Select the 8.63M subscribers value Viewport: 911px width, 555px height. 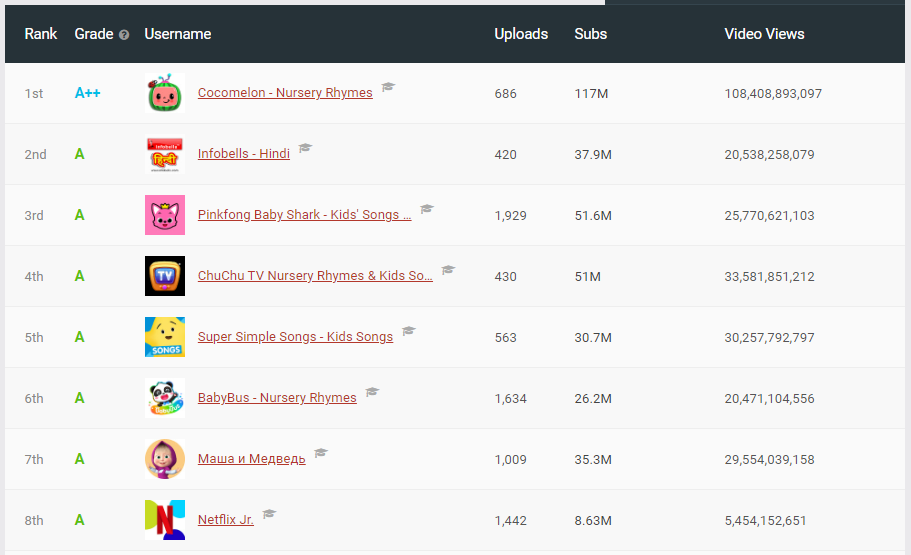[x=593, y=521]
